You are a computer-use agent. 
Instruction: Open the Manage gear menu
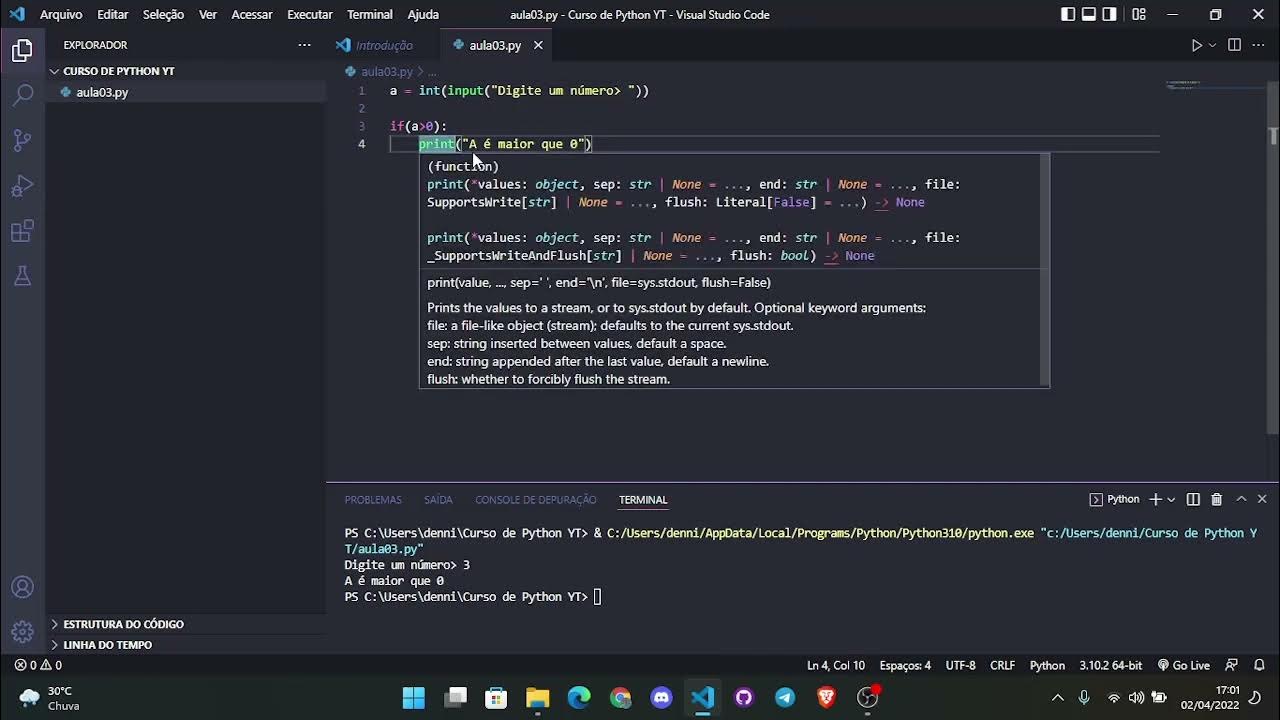click(x=22, y=632)
